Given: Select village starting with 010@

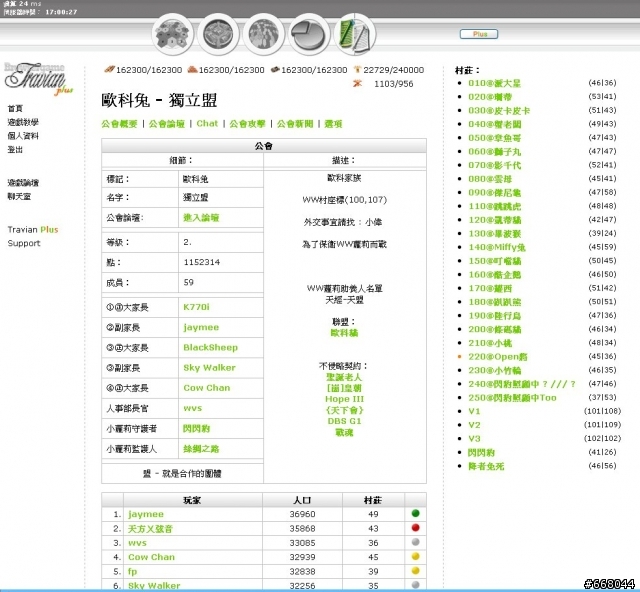Looking at the screenshot, I should [x=494, y=83].
